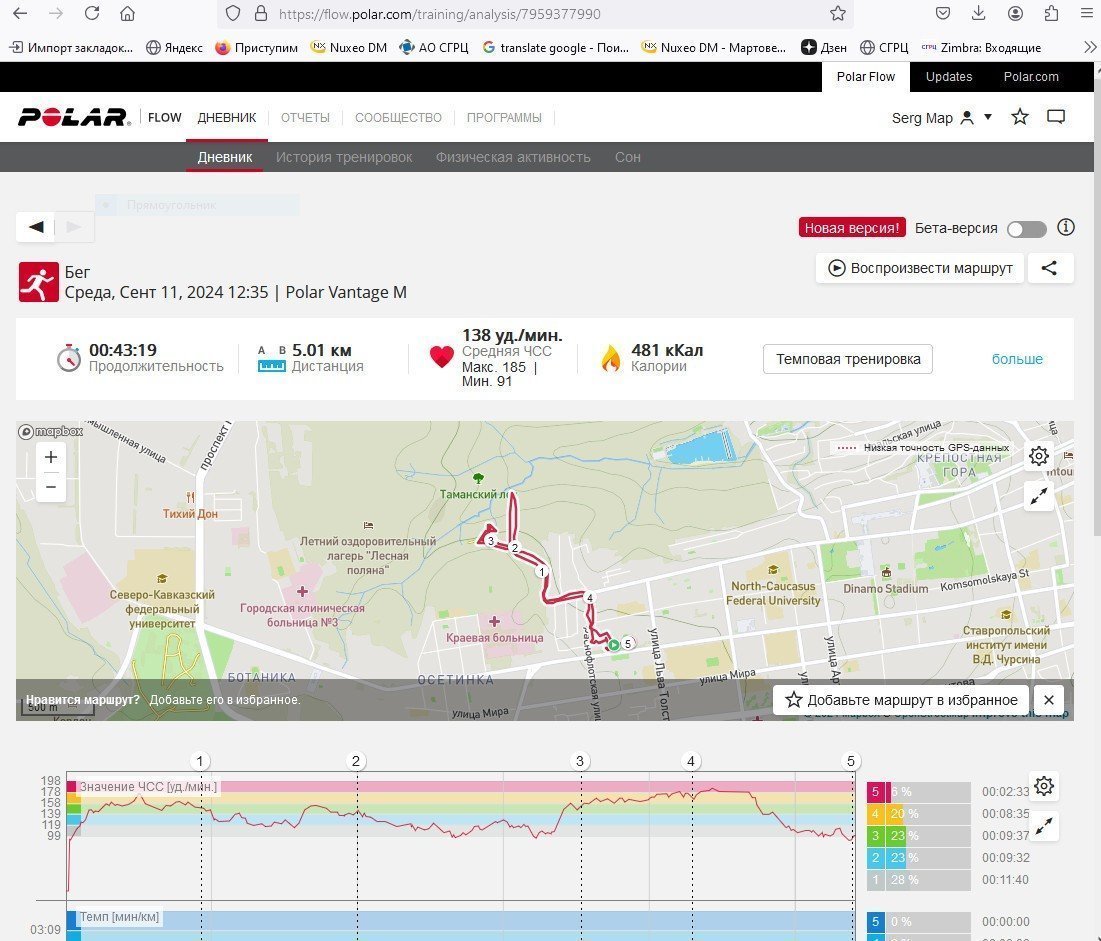1101x941 pixels.
Task: Open the Pocket save icon
Action: click(943, 13)
